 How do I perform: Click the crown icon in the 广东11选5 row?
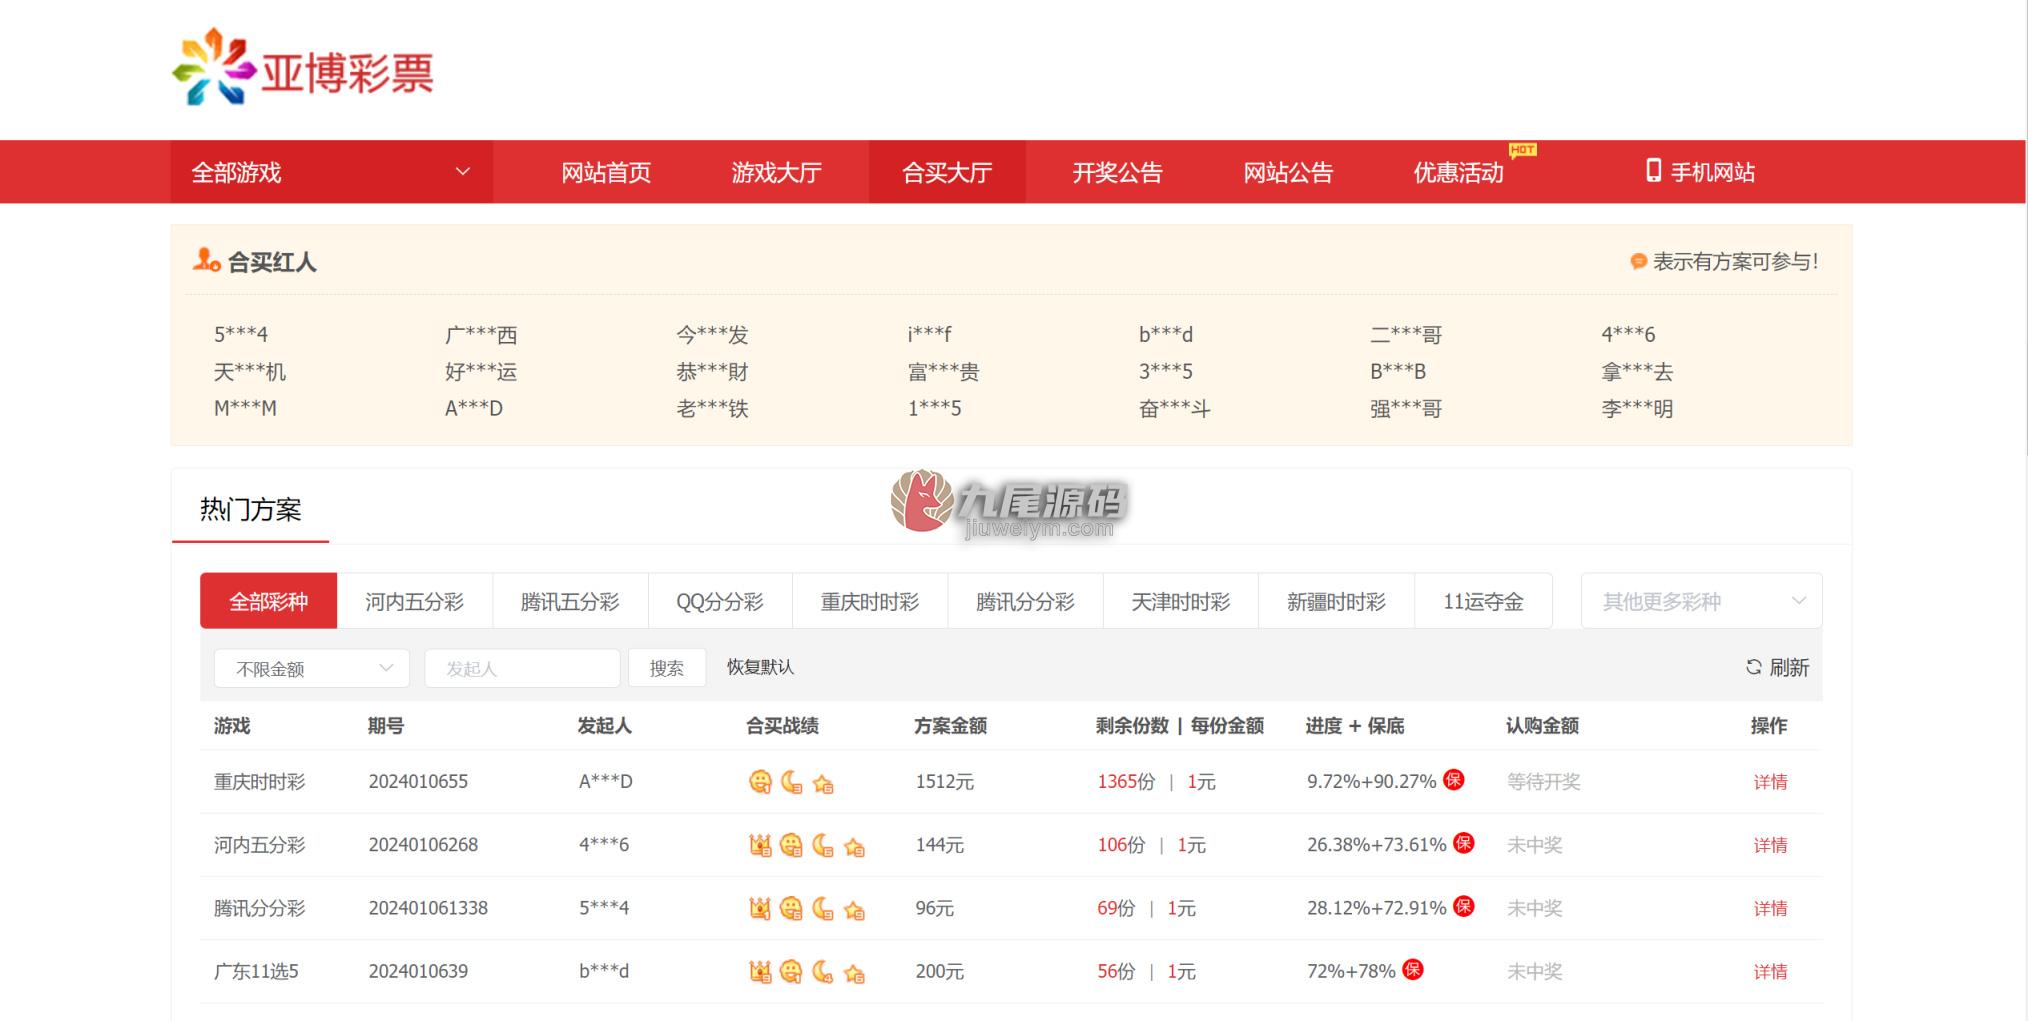coord(760,971)
